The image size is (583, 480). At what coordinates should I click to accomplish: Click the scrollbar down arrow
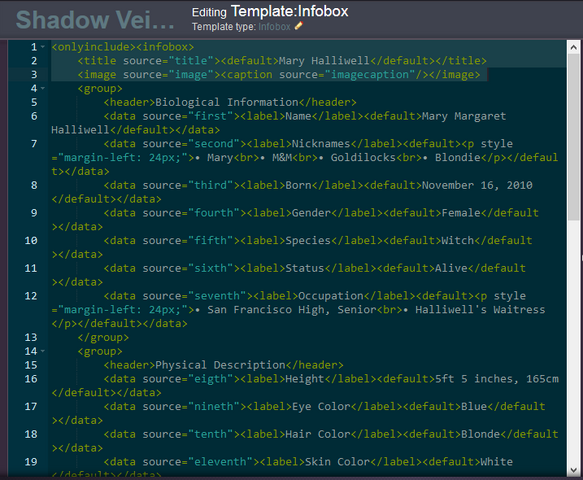coord(573,470)
